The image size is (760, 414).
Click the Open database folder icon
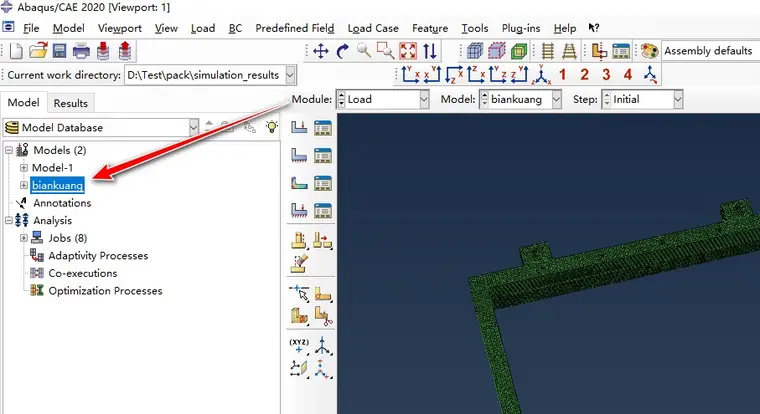38,51
